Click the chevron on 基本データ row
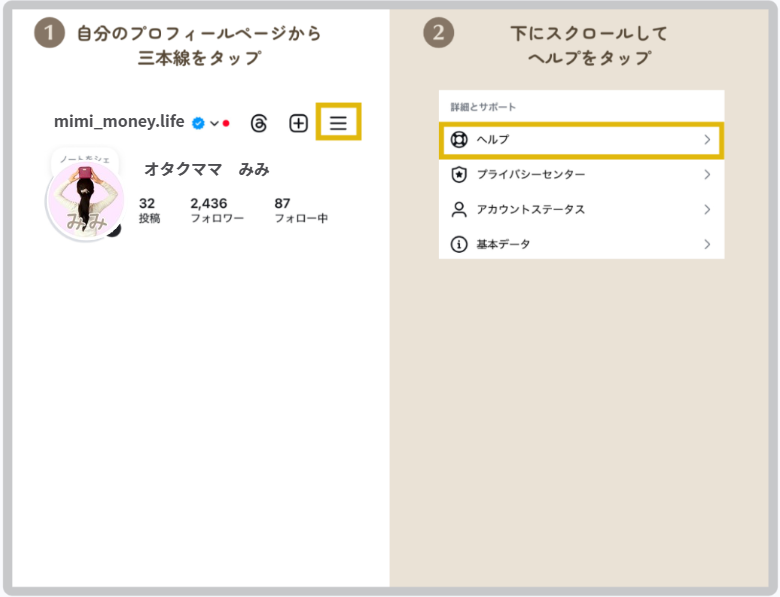 (707, 244)
